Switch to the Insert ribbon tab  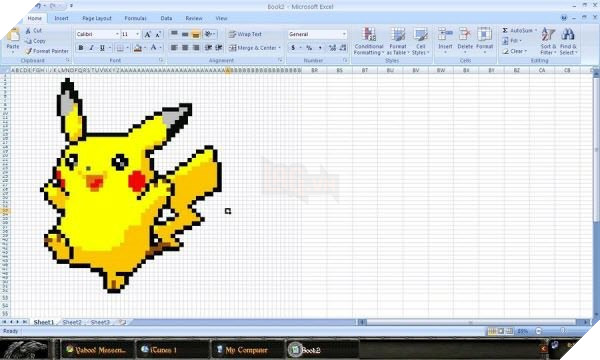click(61, 18)
